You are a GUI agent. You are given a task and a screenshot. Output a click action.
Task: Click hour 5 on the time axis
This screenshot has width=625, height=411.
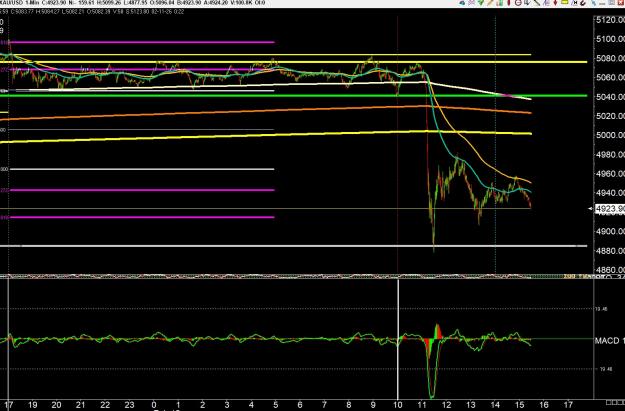(275, 405)
